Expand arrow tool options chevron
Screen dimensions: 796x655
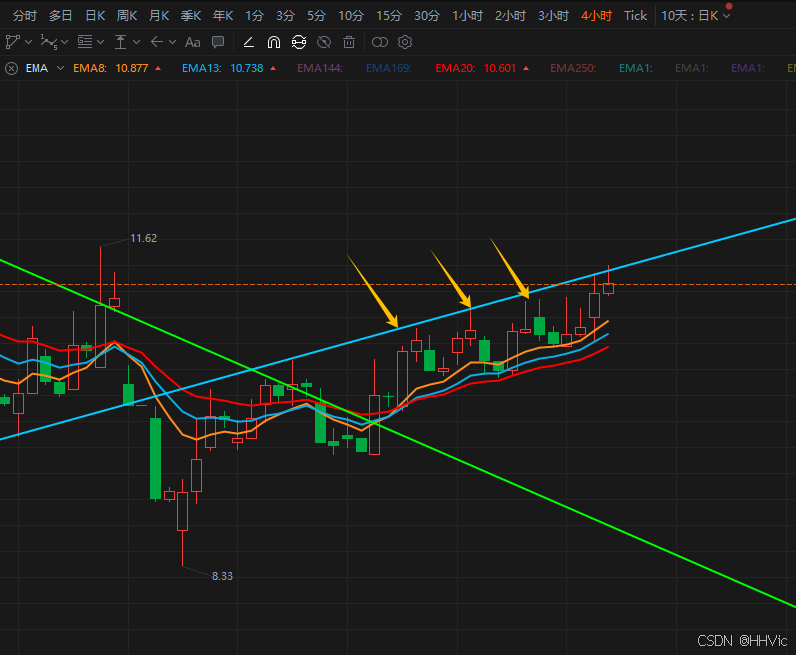tap(173, 42)
